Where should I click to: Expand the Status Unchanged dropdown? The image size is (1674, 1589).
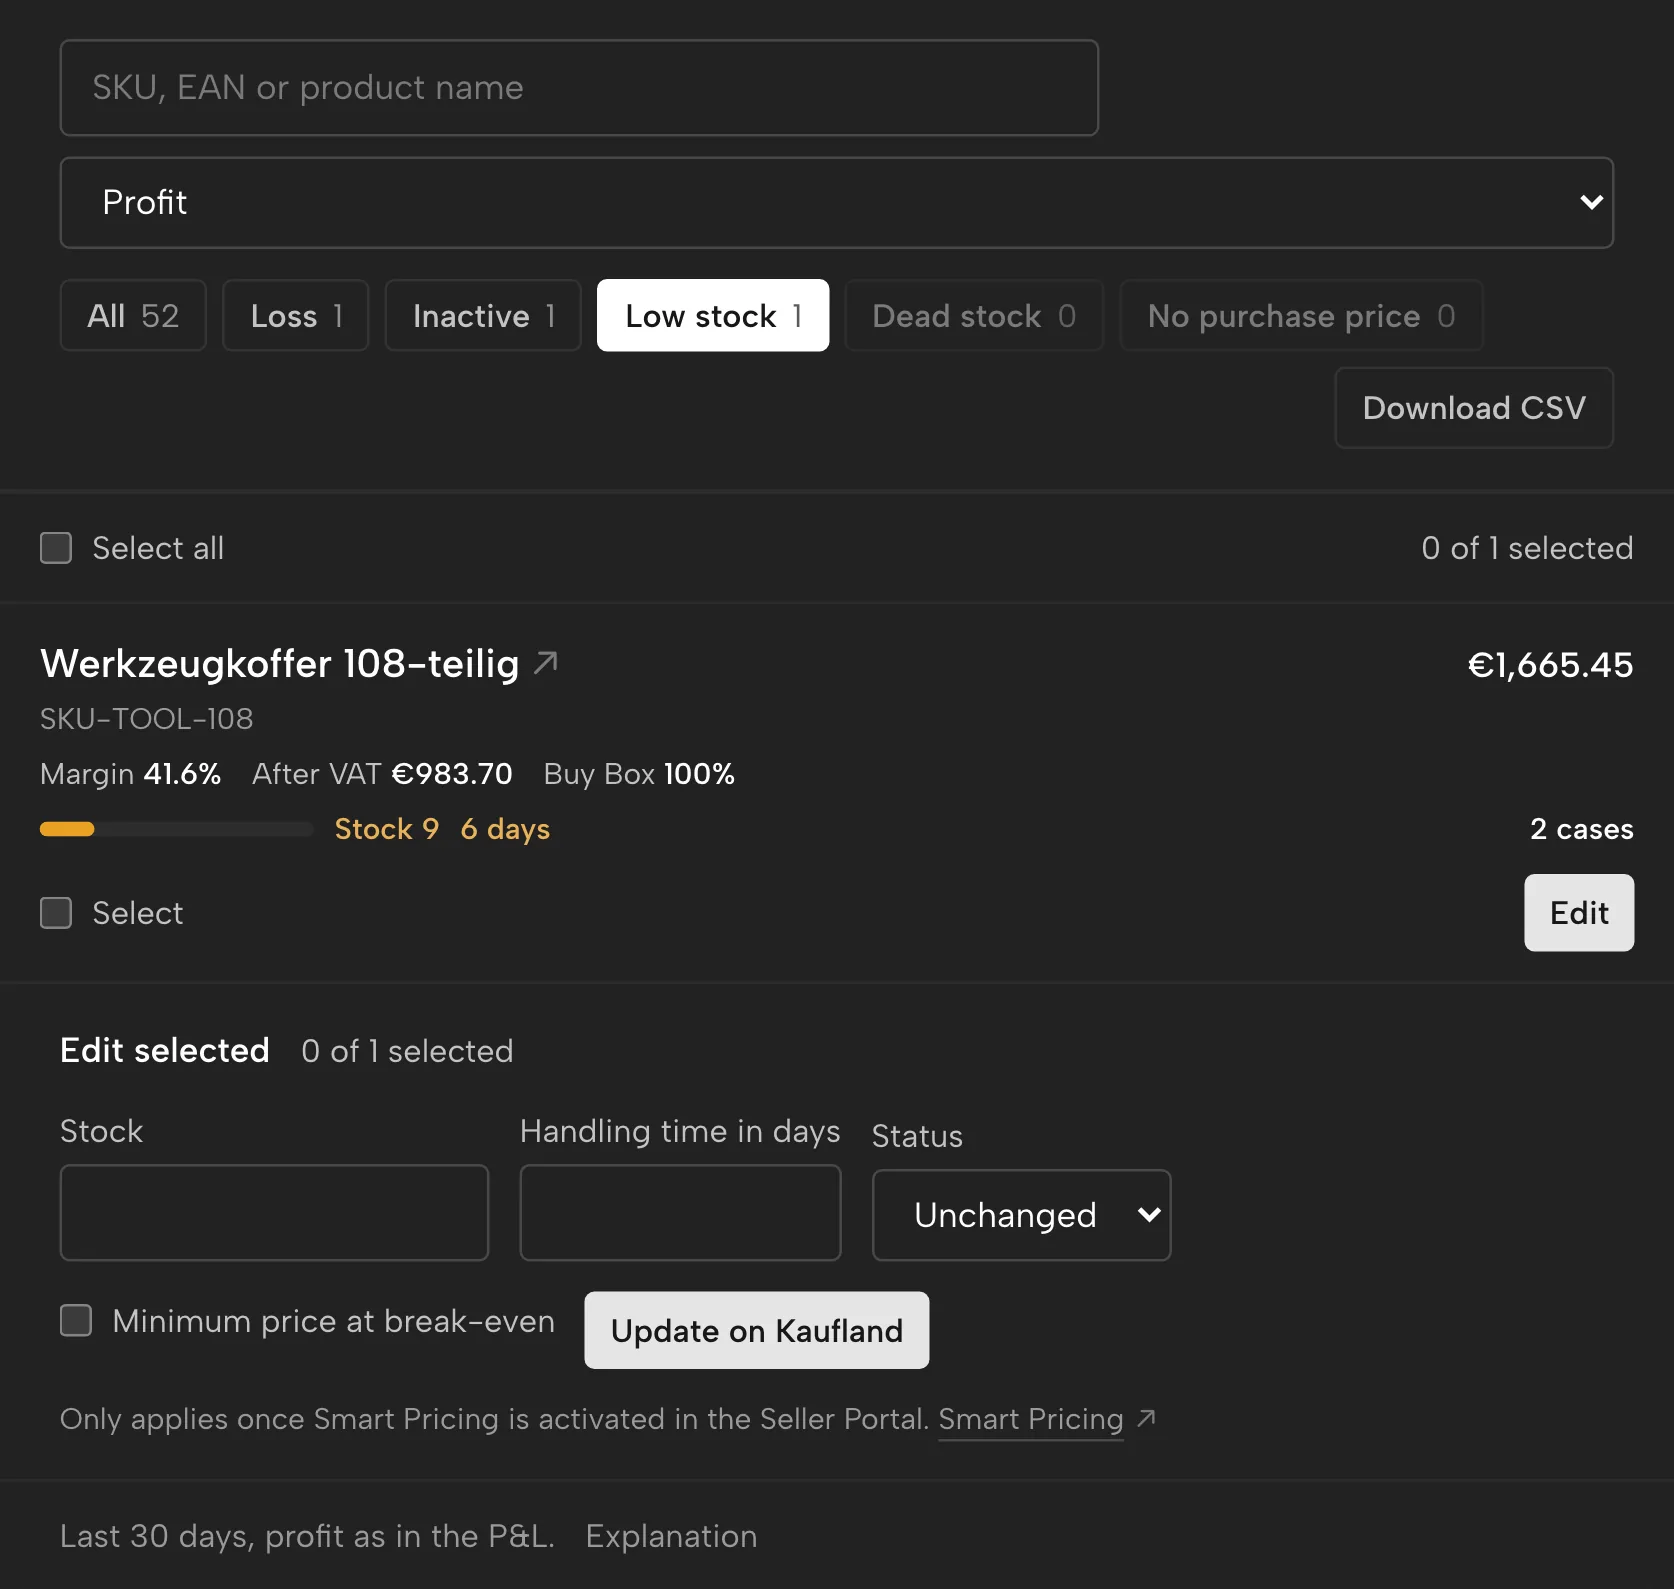coord(1021,1215)
